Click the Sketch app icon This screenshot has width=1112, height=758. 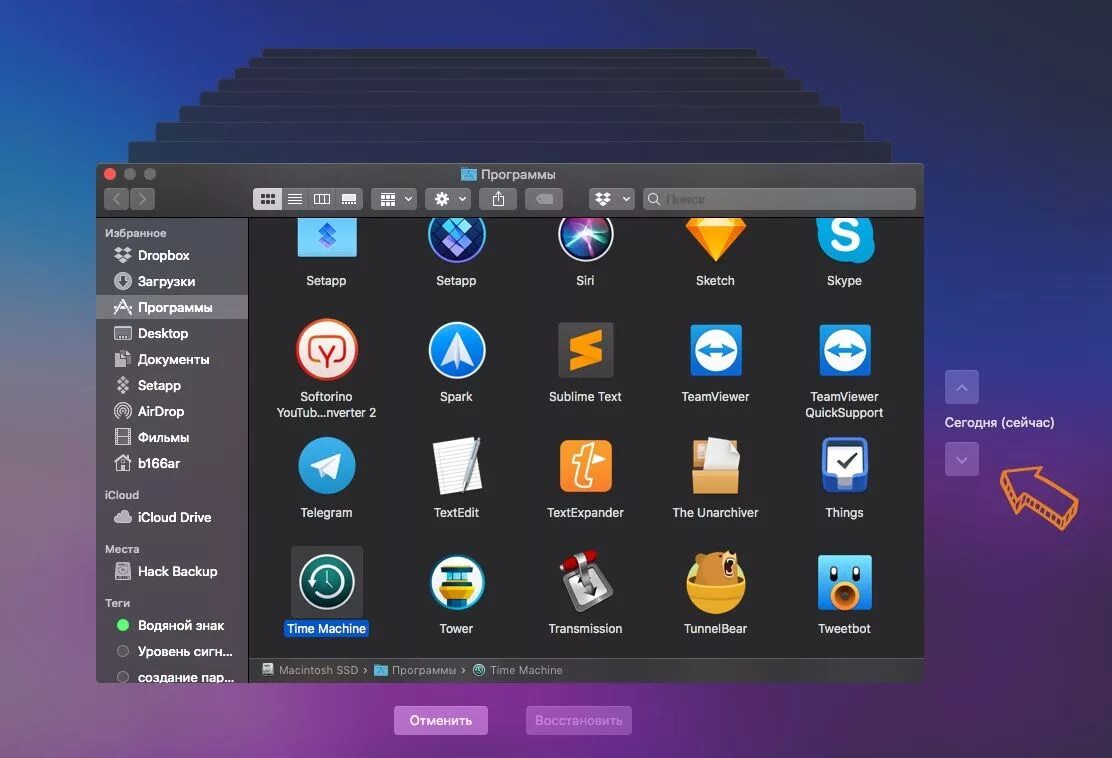[716, 239]
